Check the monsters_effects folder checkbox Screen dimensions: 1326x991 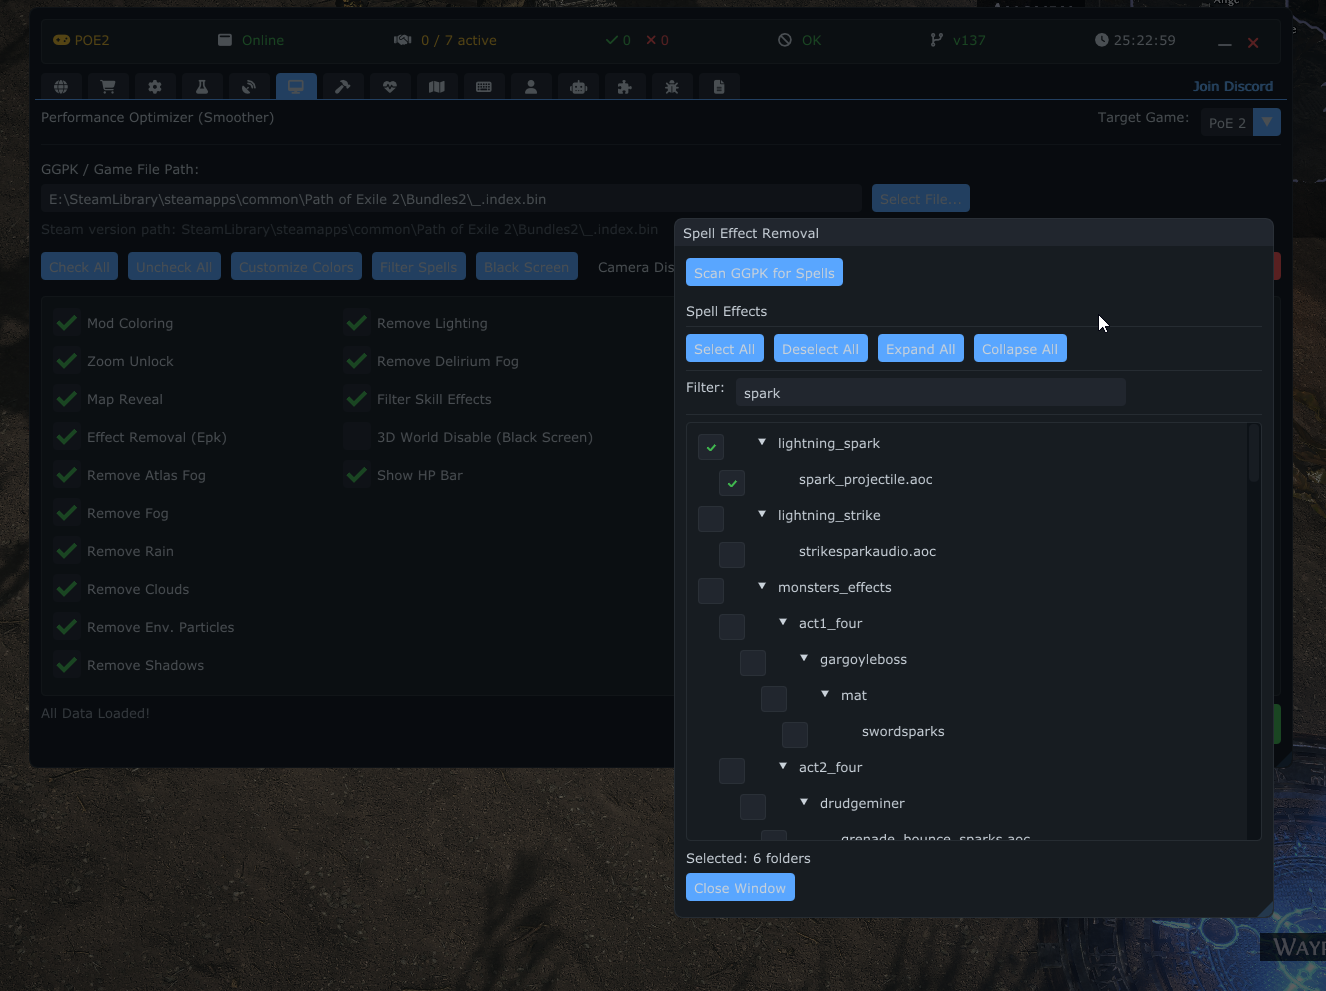(711, 591)
